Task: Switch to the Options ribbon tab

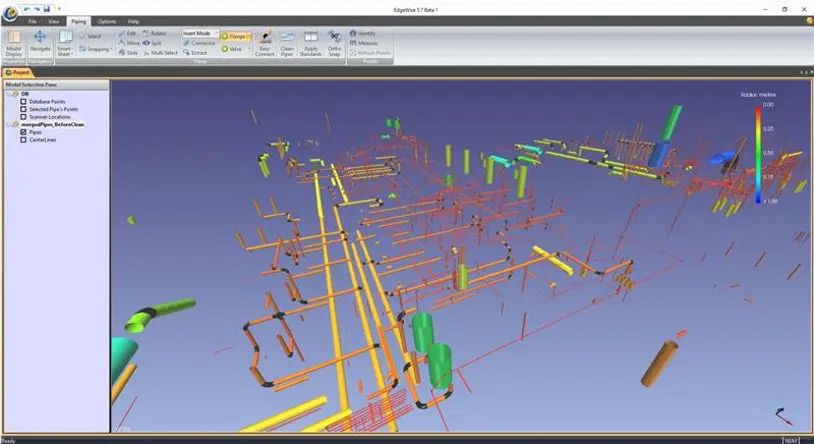Action: coord(107,21)
